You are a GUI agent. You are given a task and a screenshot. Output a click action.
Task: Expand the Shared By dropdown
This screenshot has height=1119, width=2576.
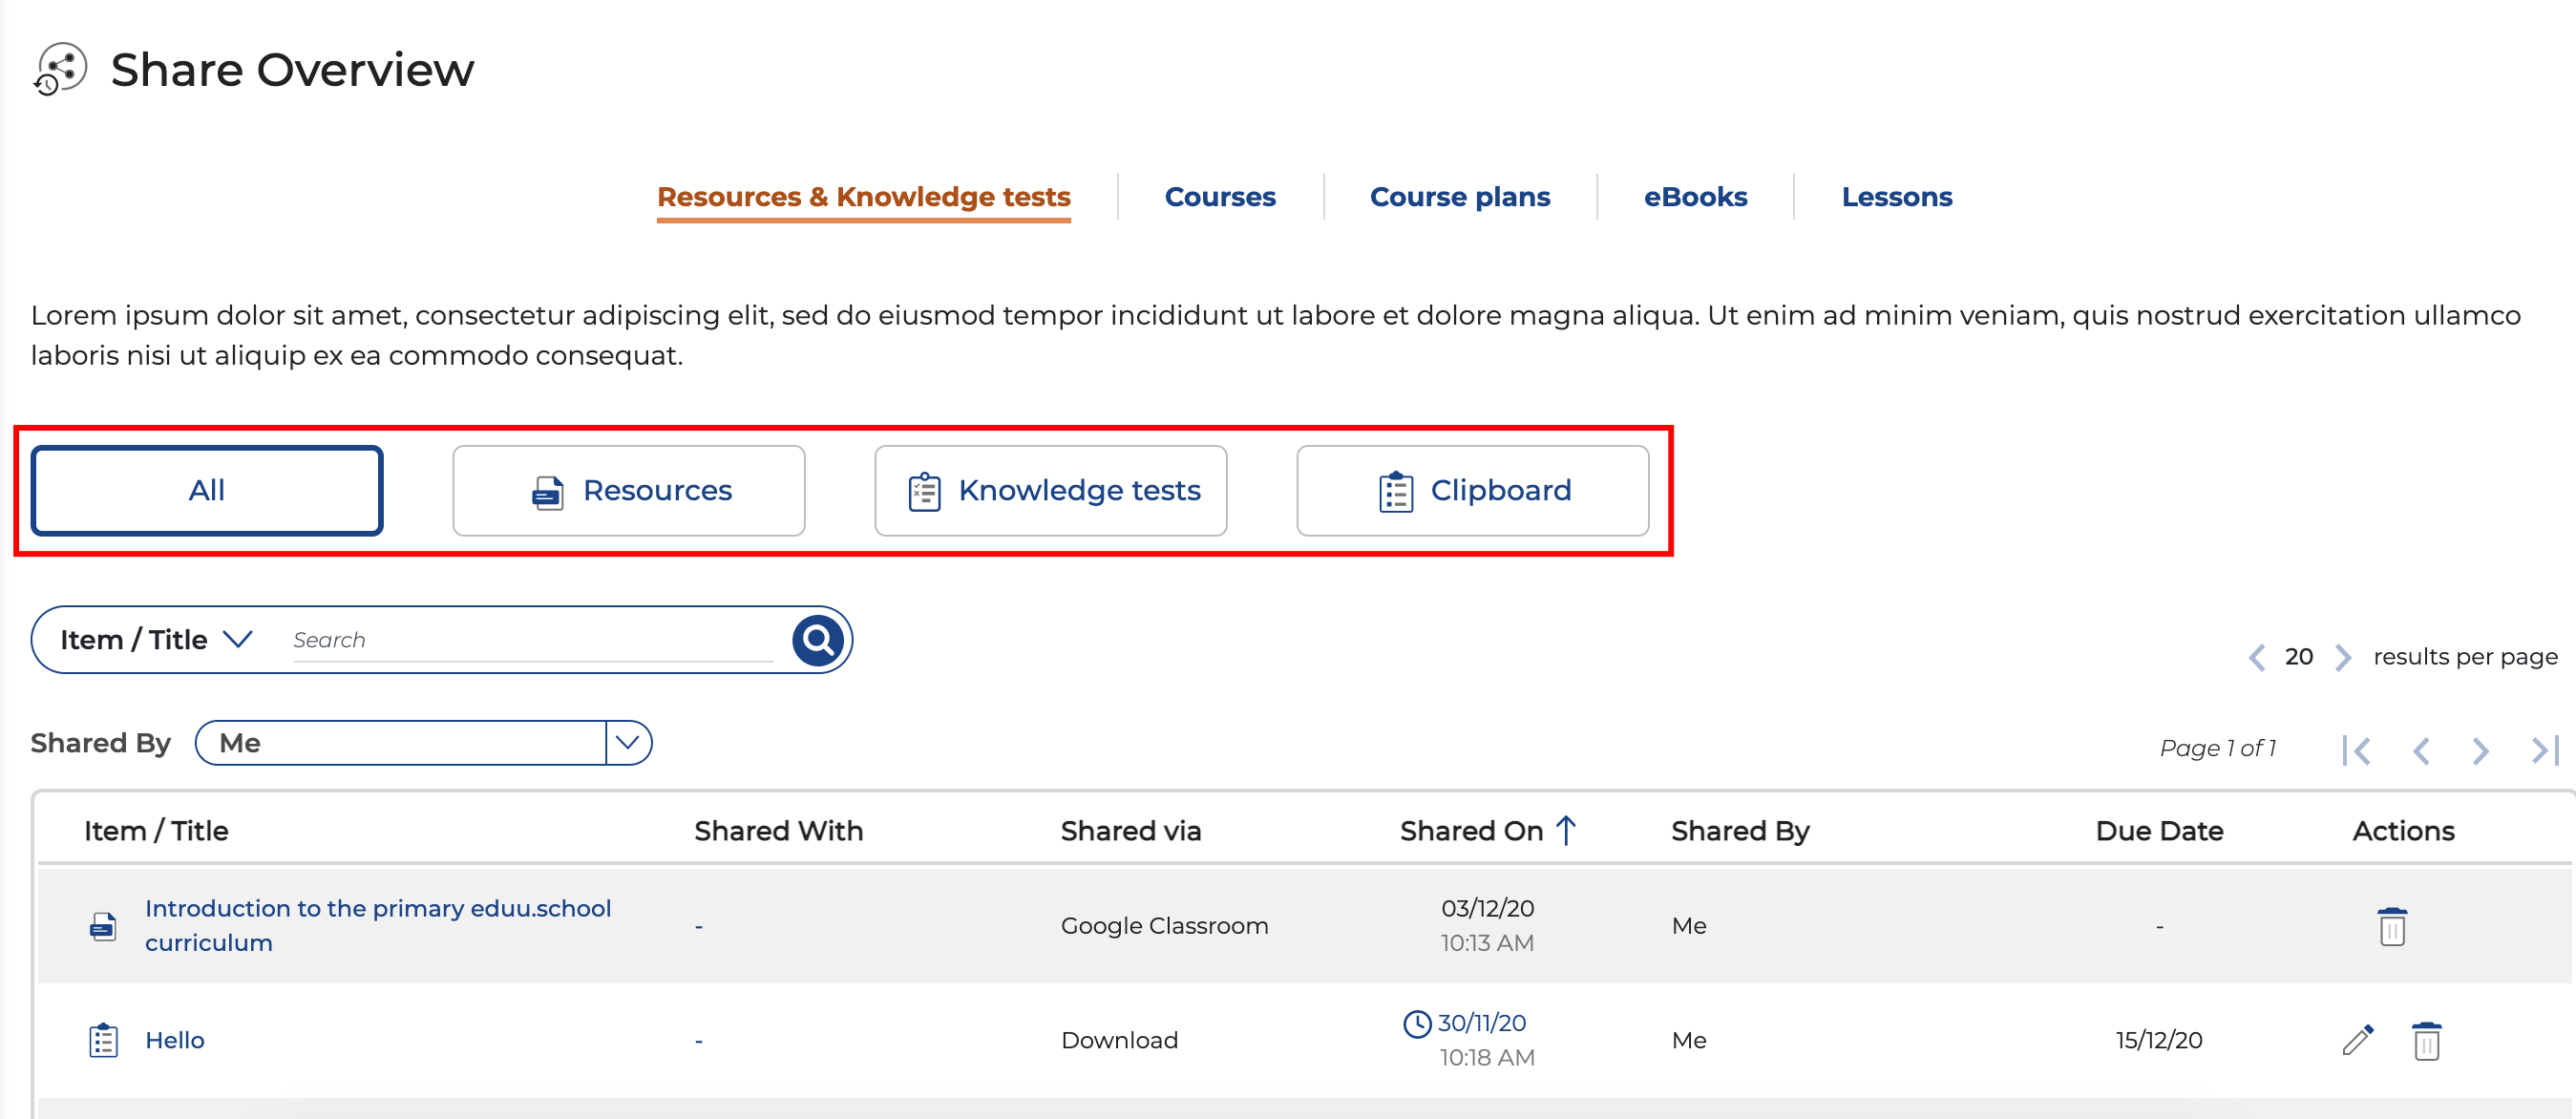click(628, 743)
